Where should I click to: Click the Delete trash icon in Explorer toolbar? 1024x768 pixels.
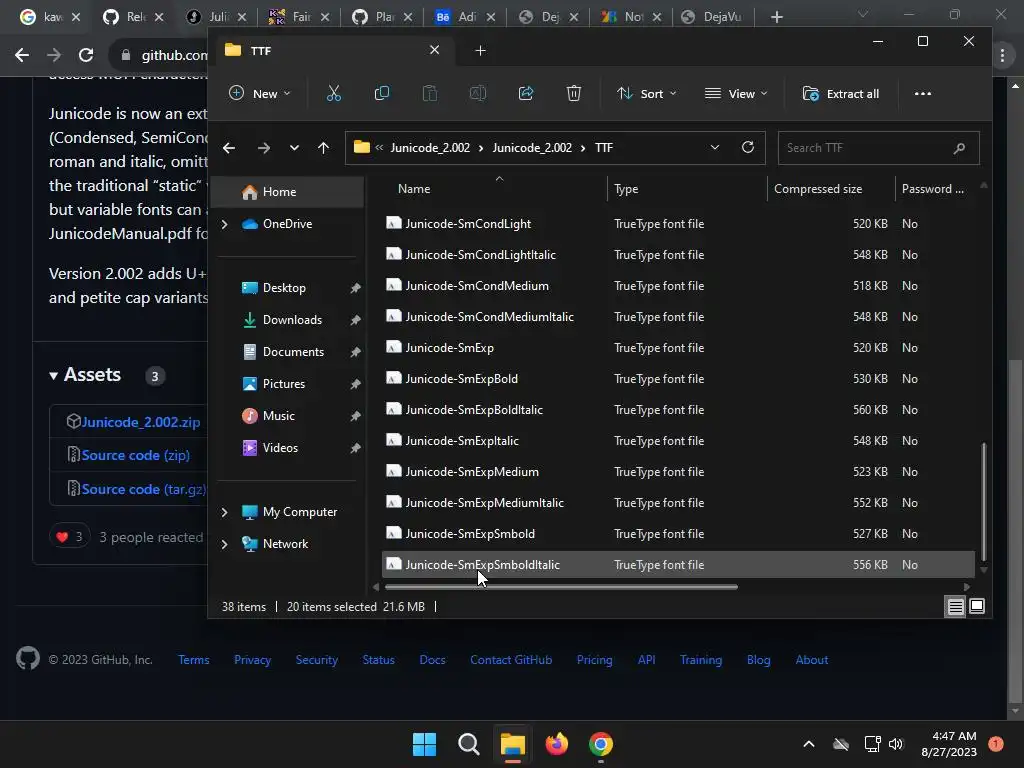[573, 93]
